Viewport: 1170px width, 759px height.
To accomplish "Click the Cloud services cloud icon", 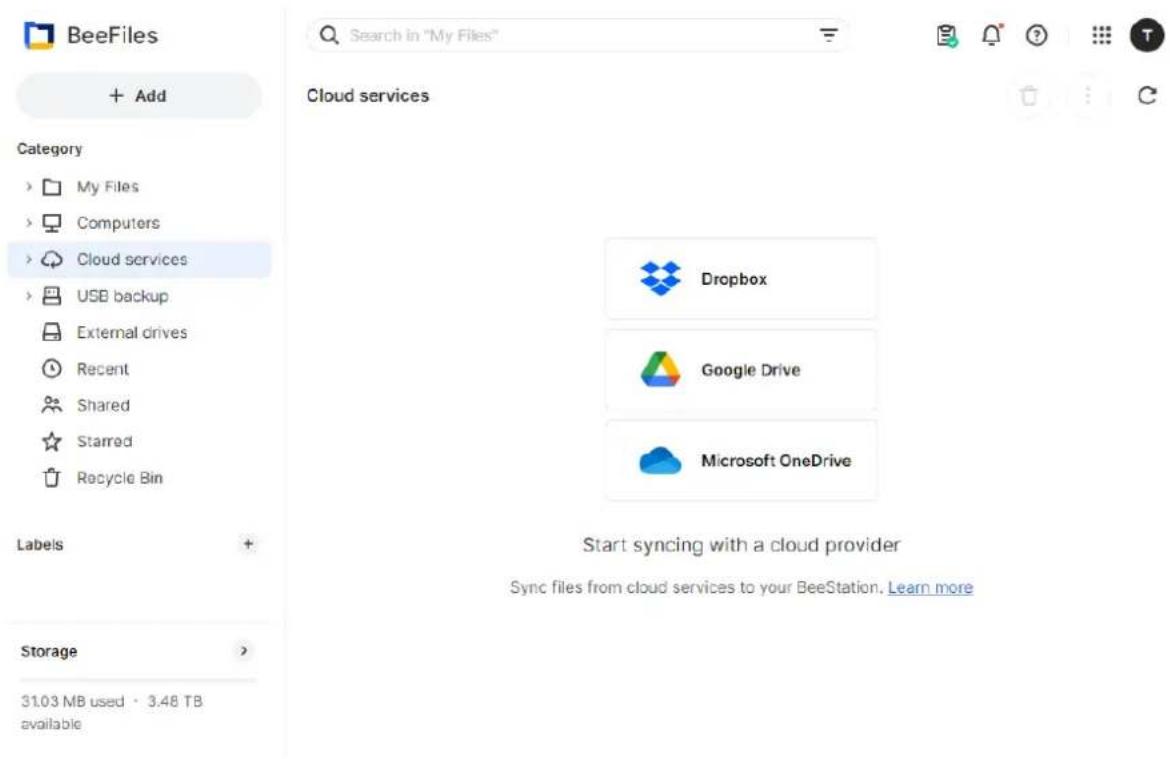I will [x=51, y=260].
